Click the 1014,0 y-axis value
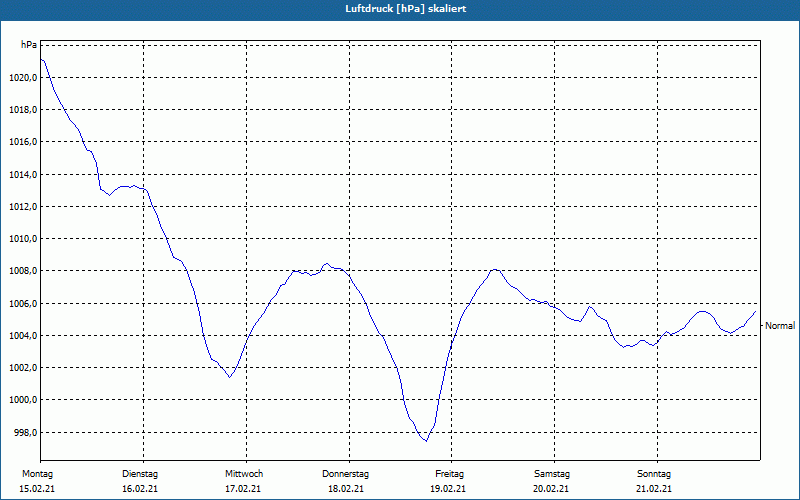The image size is (800, 500). coord(23,174)
